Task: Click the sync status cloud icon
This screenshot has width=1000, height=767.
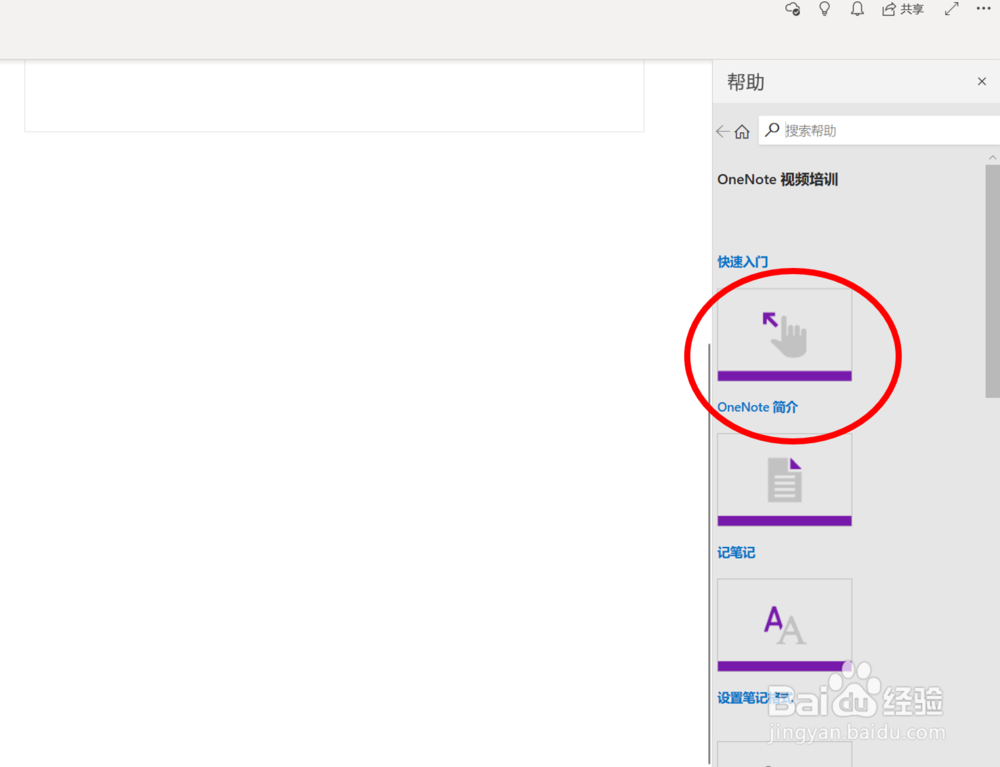Action: (x=792, y=9)
